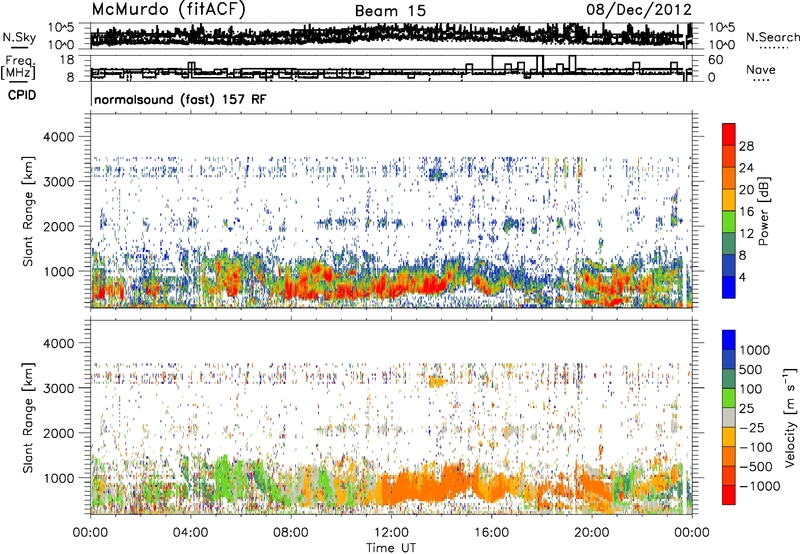Screen dimensions: 800x554
Task: Select the 'CPID' row label
Action: click(x=22, y=95)
